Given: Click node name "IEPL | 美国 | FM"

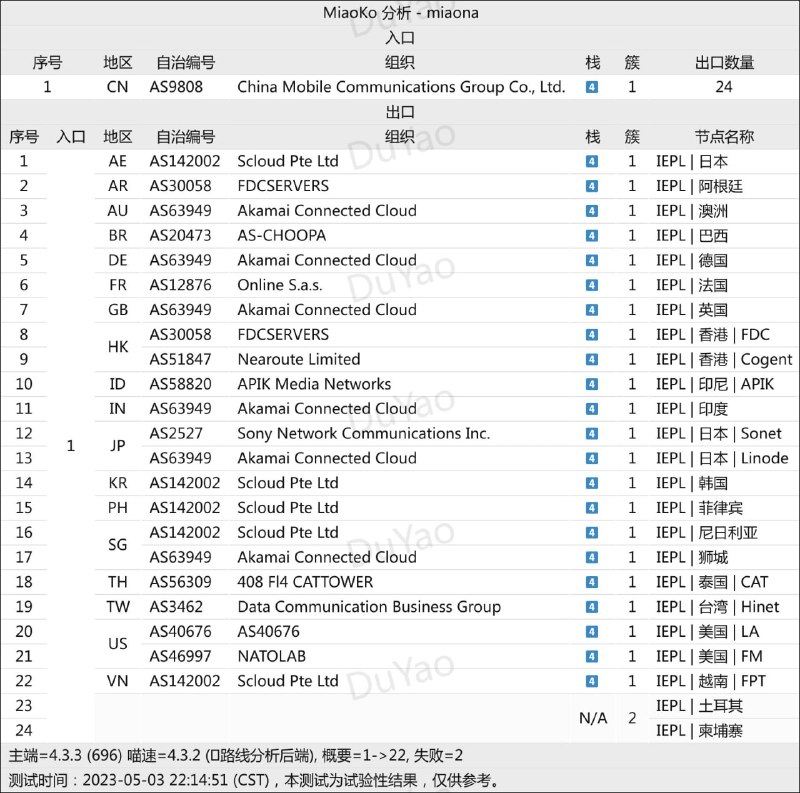Looking at the screenshot, I should (x=709, y=656).
